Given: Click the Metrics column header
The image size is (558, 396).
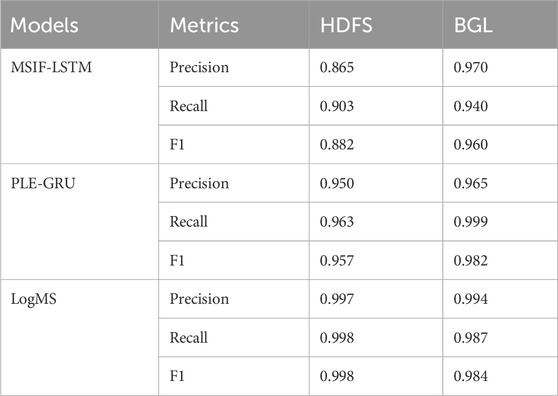Looking at the screenshot, I should pos(204,26).
